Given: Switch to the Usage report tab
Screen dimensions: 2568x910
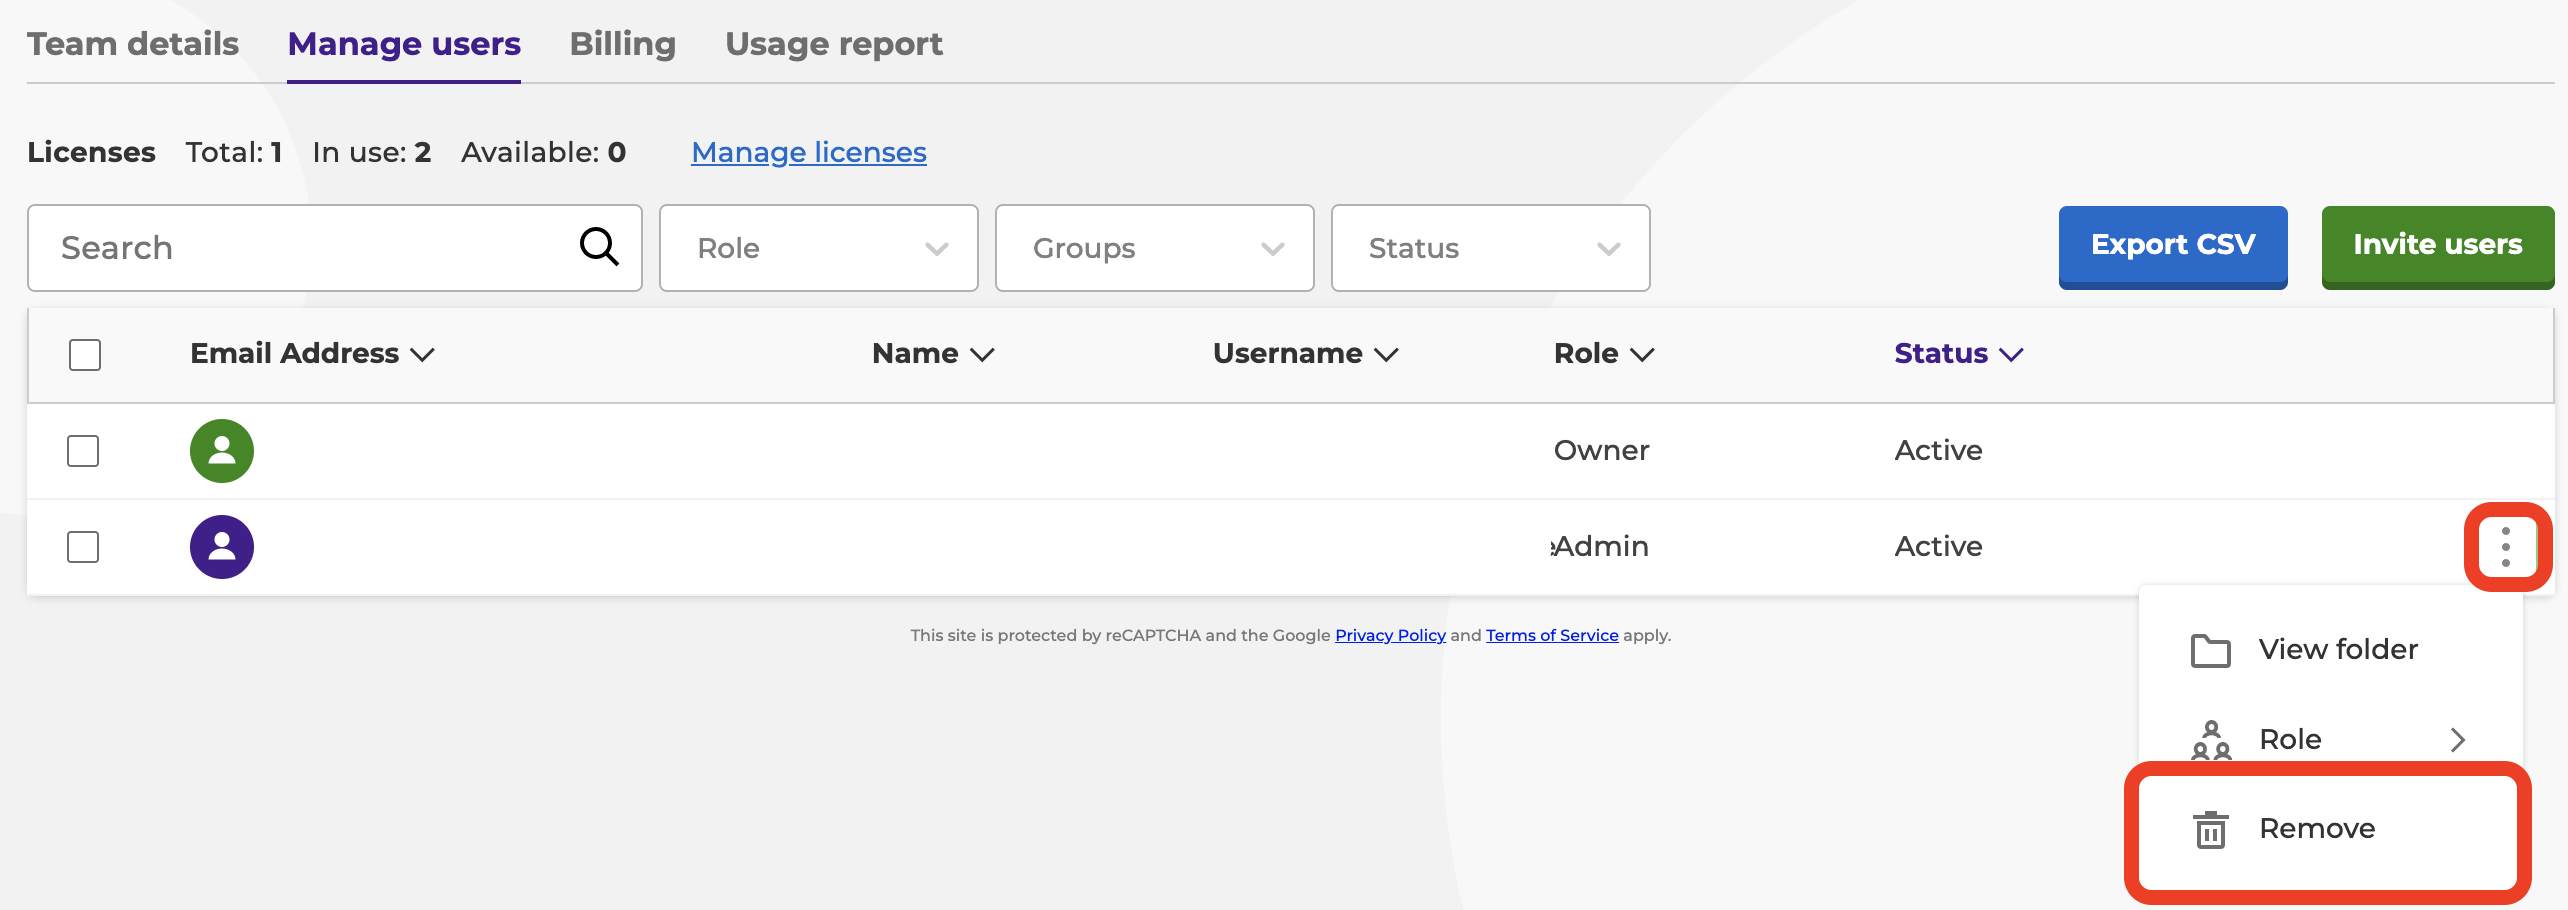Looking at the screenshot, I should 833,44.
